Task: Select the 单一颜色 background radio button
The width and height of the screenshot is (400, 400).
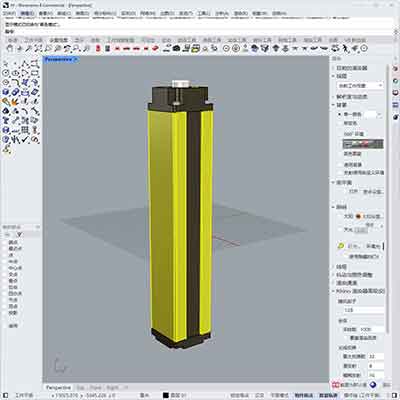Action: tap(340, 114)
